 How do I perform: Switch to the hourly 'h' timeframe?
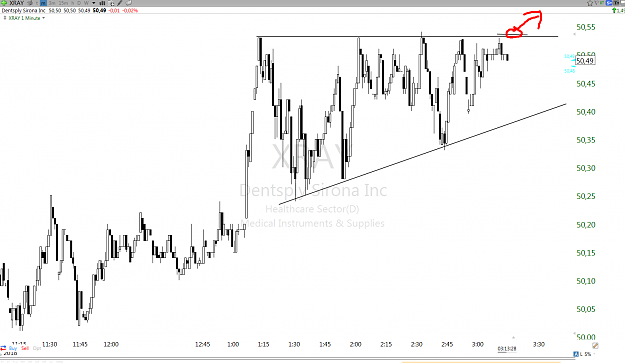pyautogui.click(x=72, y=3)
